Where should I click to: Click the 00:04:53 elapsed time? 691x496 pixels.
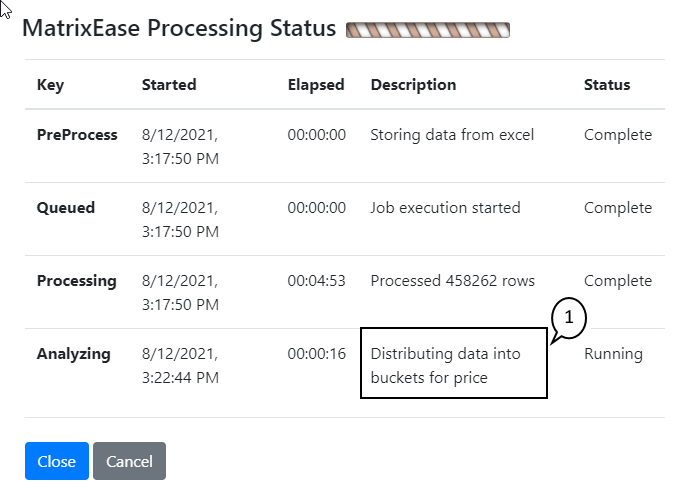[x=316, y=281]
